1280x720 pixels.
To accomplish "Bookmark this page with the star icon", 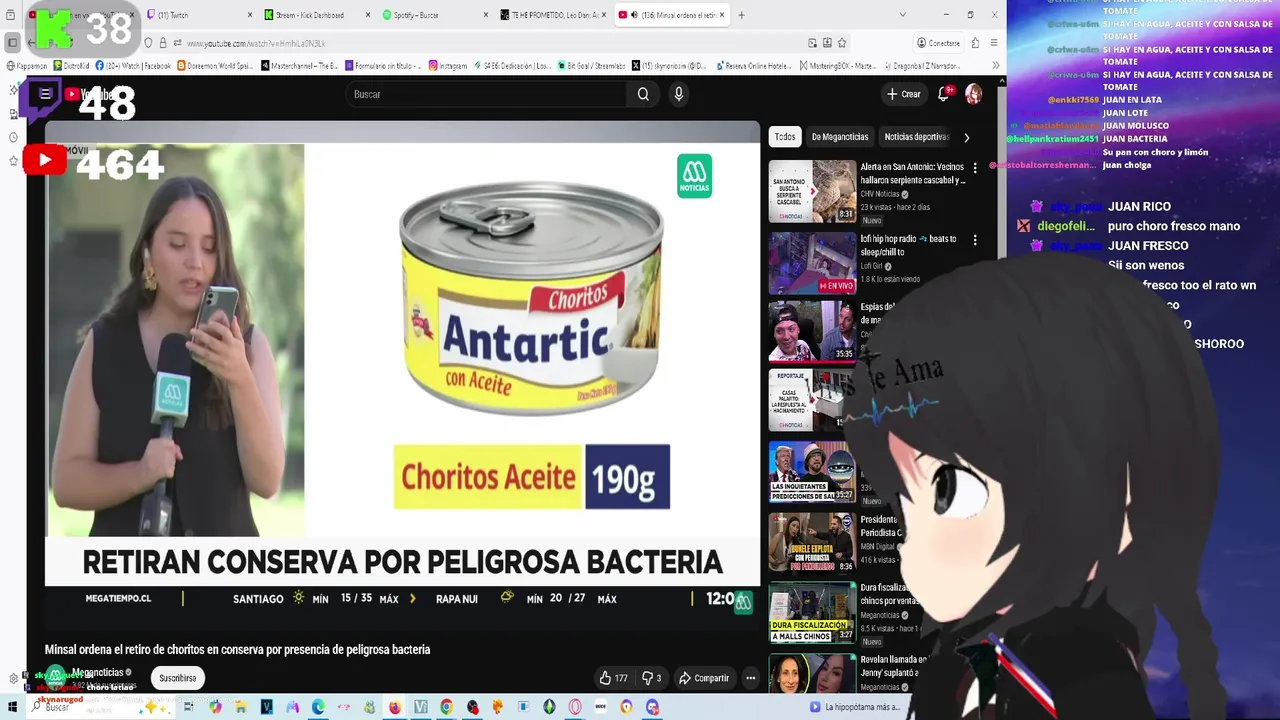I will tap(842, 43).
